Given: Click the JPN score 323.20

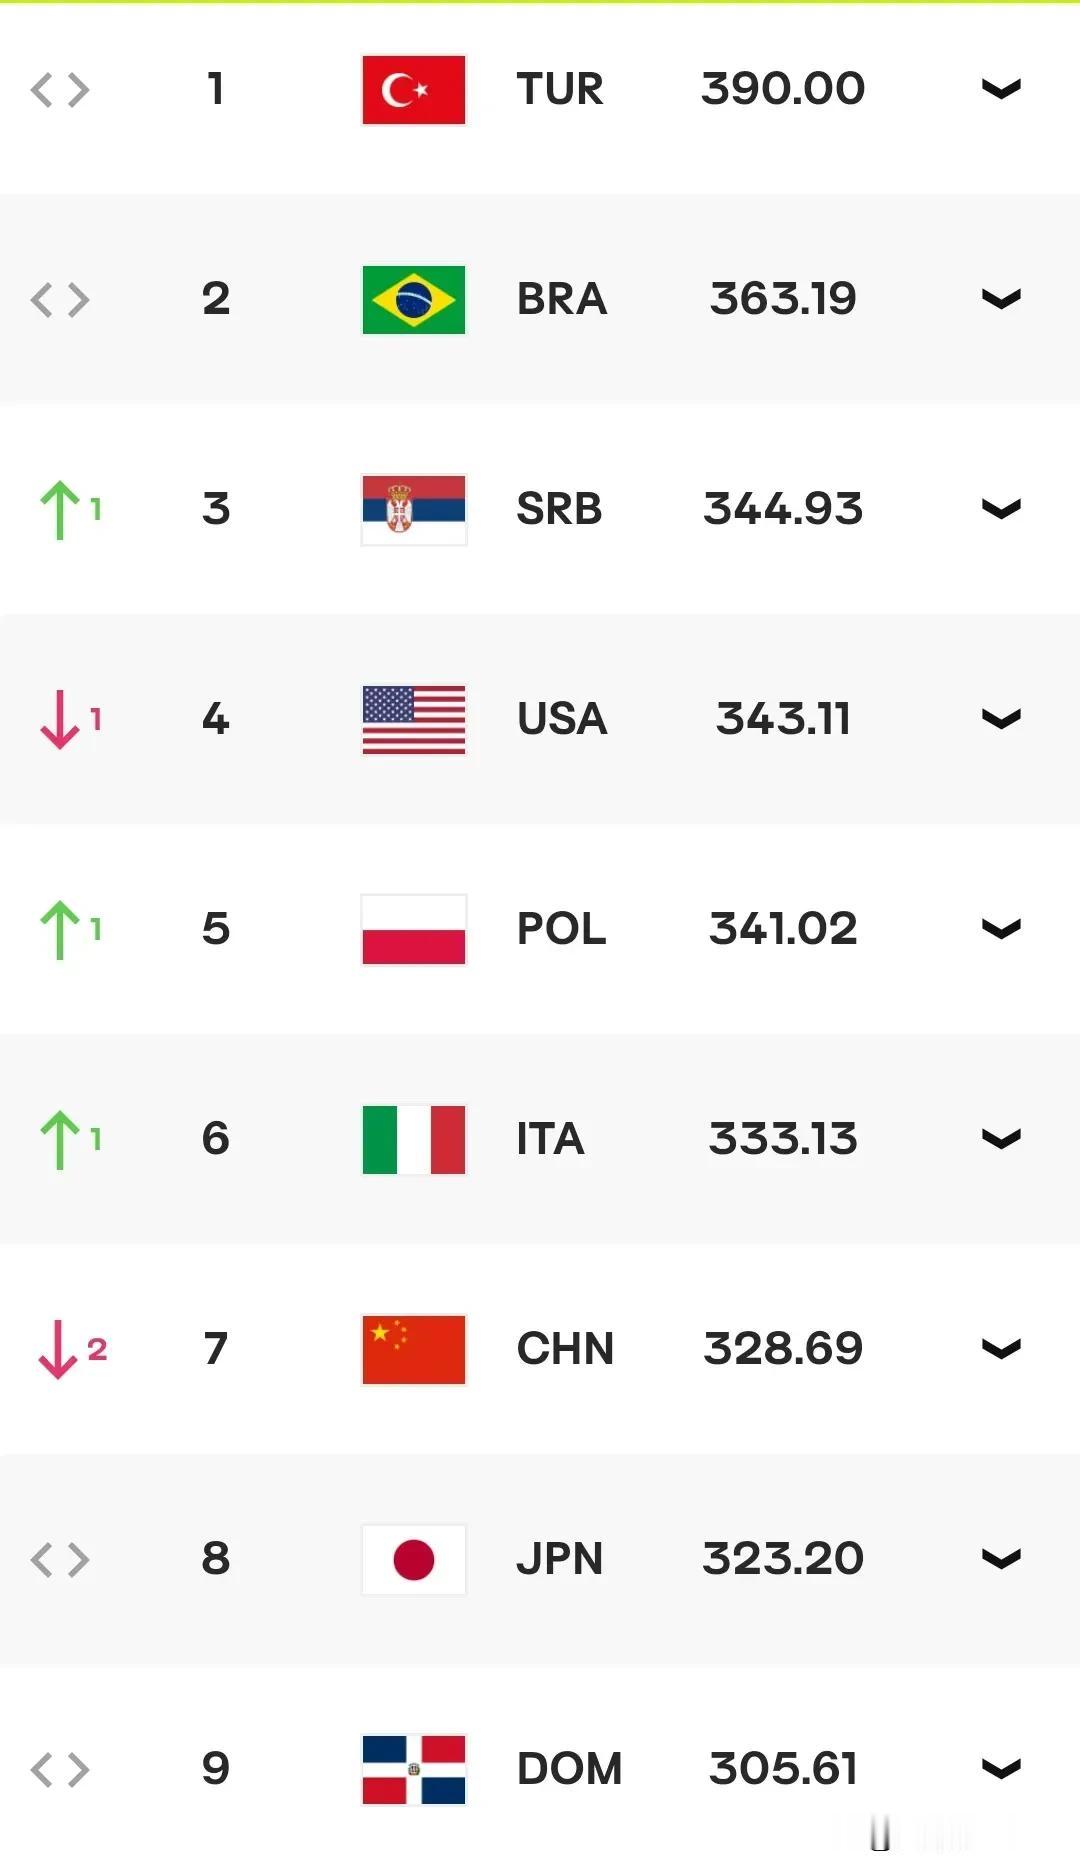Looking at the screenshot, I should 783,1559.
